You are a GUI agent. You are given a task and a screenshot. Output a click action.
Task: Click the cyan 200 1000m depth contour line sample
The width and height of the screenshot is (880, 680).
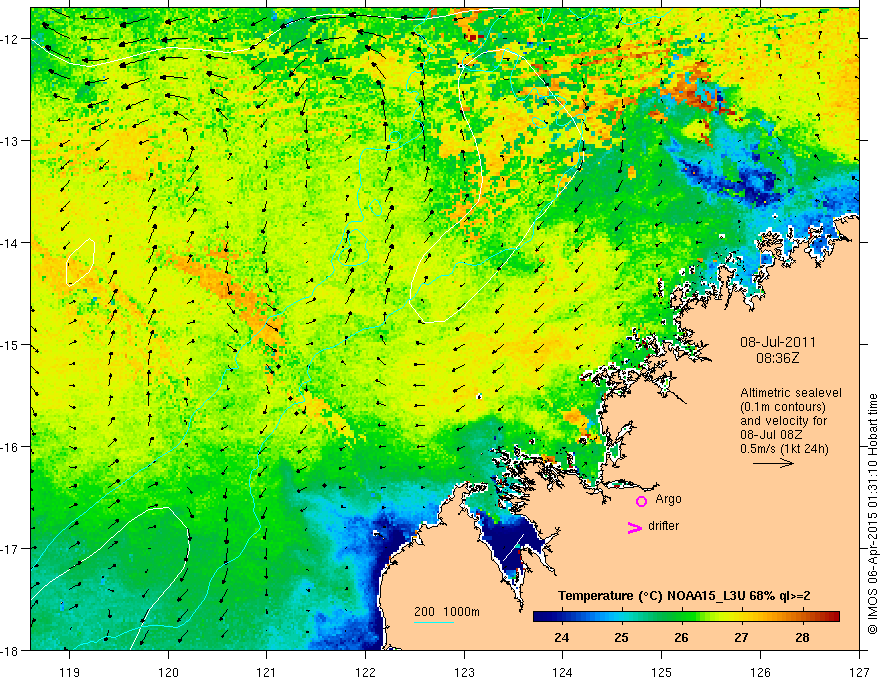tap(434, 622)
